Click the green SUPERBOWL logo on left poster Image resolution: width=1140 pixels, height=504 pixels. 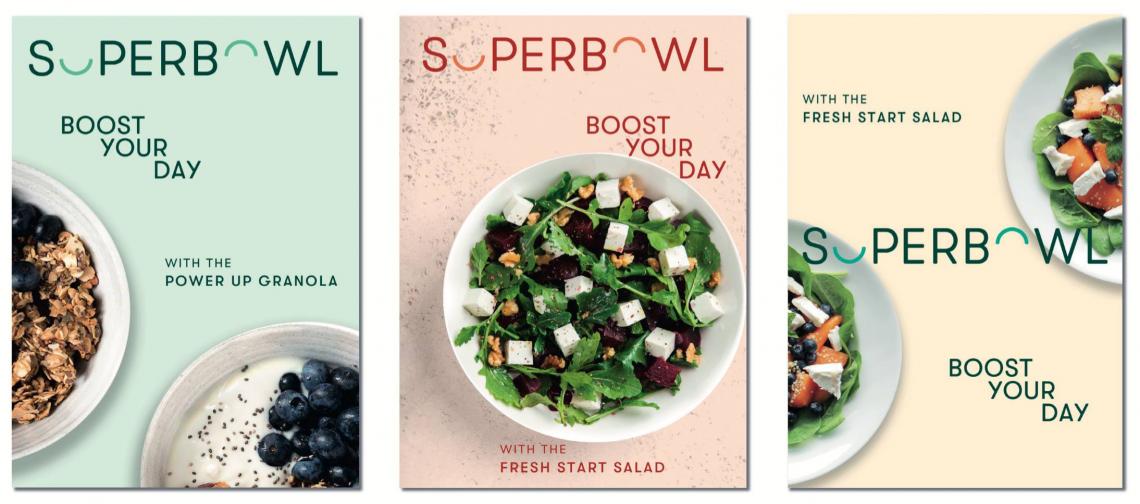tap(183, 58)
